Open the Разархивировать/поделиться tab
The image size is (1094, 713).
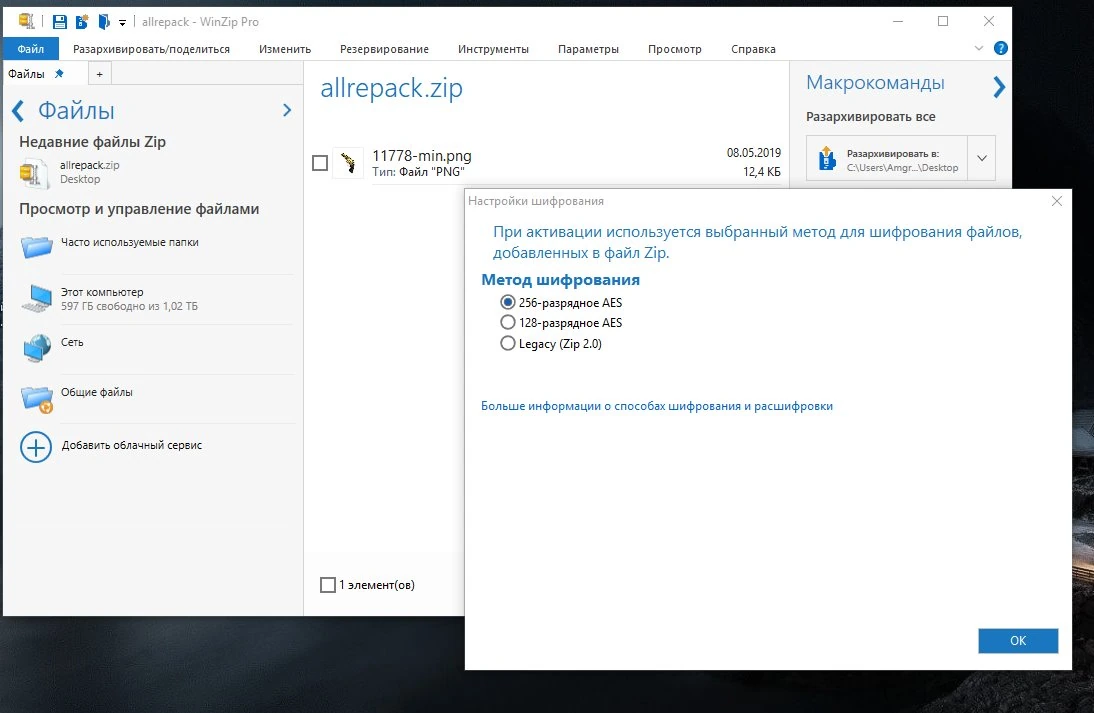tap(151, 49)
